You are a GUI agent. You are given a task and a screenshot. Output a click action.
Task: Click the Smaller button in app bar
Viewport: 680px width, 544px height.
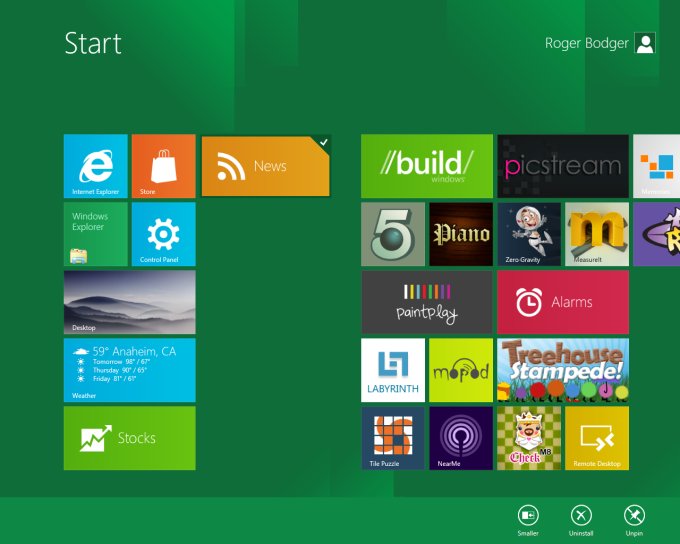click(x=528, y=521)
